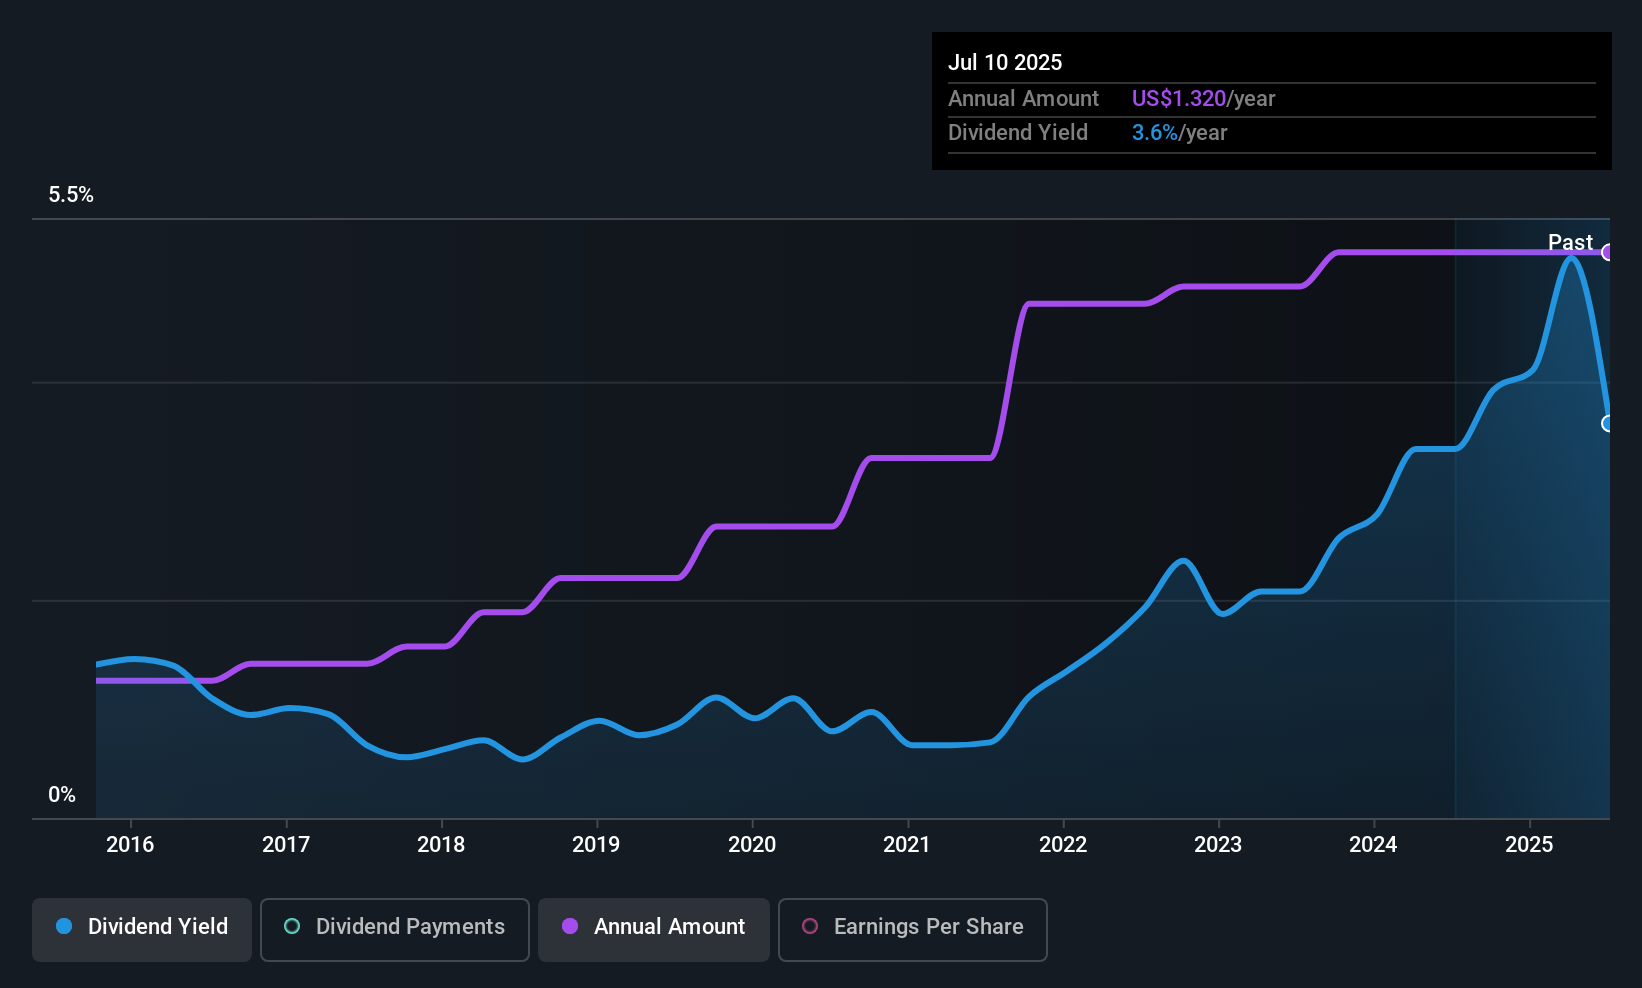Click the 2025 x-axis label
1642x988 pixels.
tap(1529, 844)
